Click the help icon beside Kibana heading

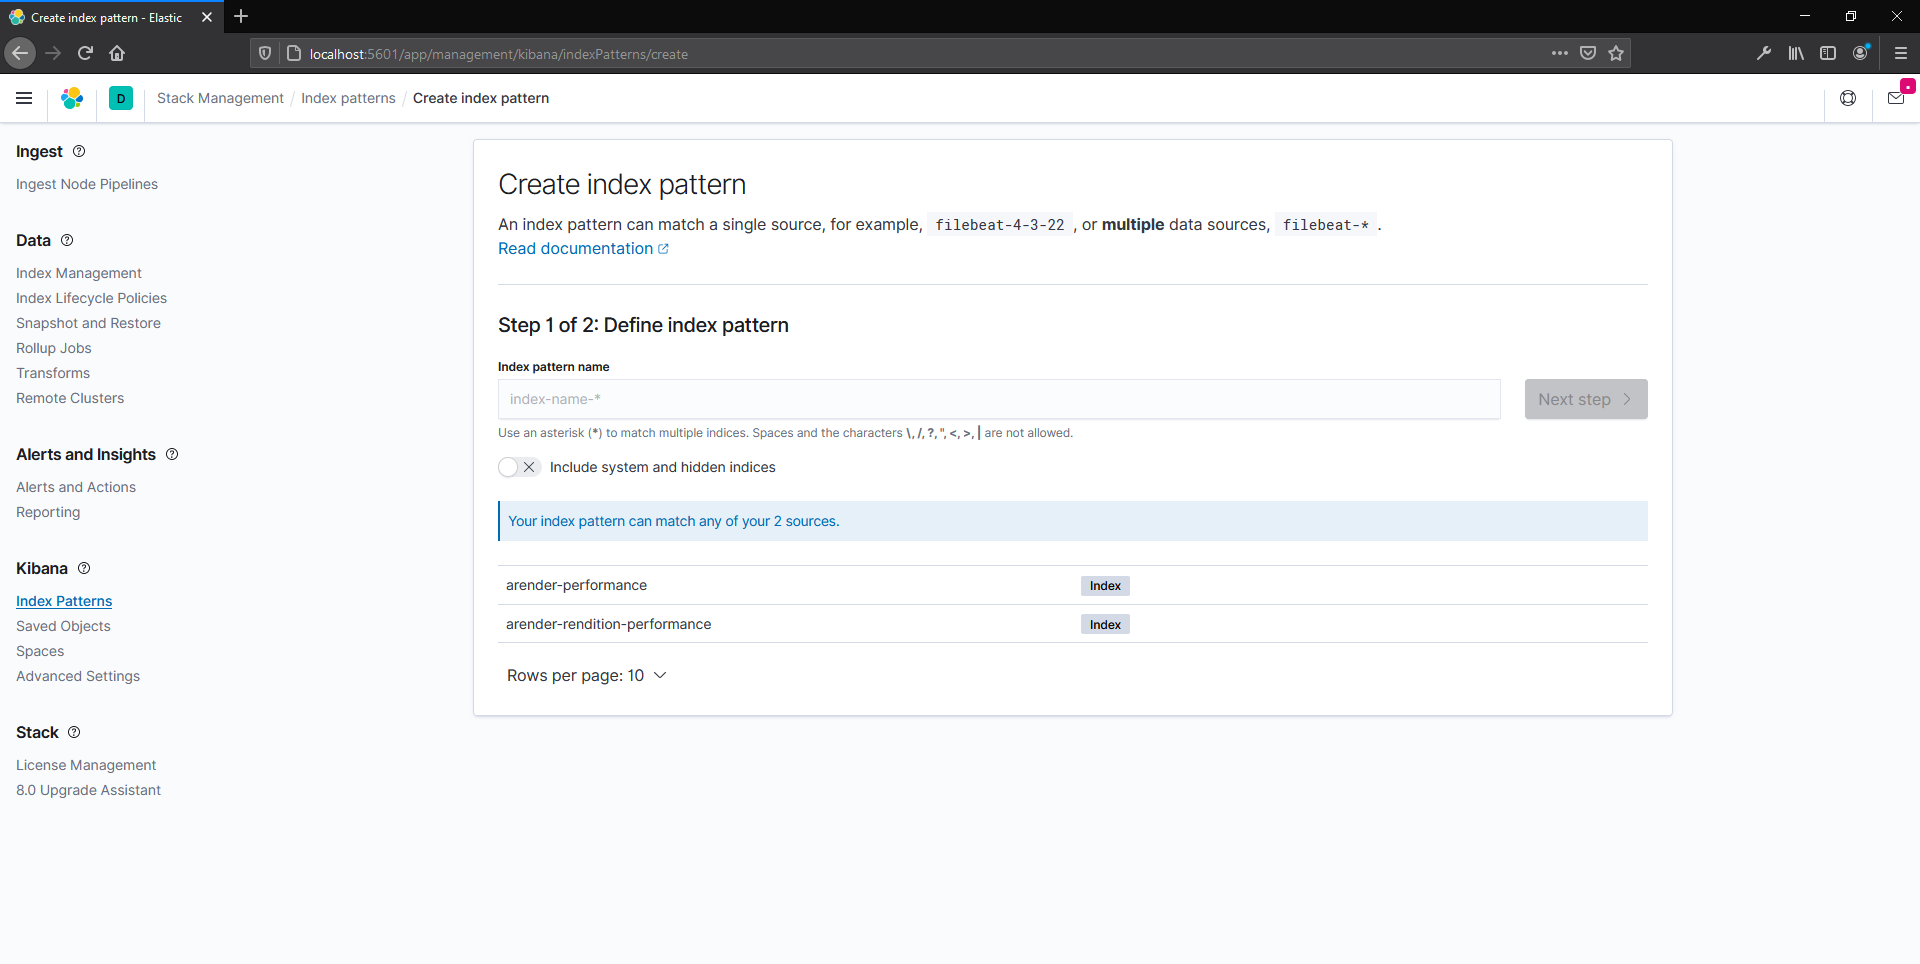[x=84, y=568]
